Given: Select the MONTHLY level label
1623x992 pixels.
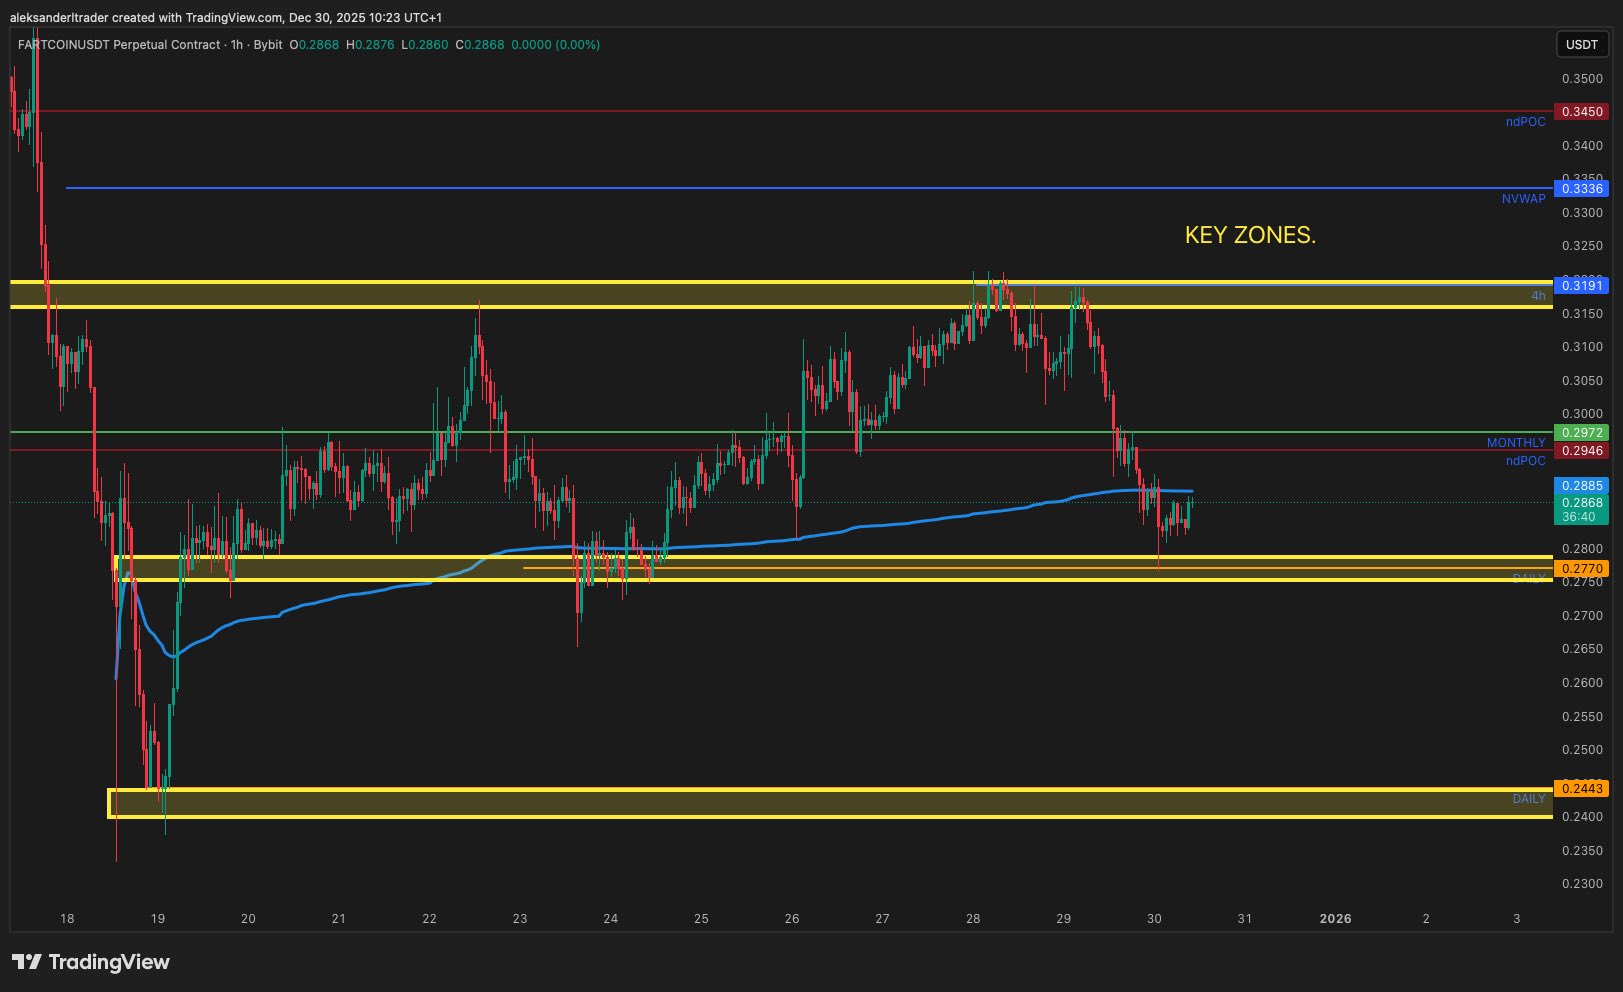Looking at the screenshot, I should point(1516,443).
